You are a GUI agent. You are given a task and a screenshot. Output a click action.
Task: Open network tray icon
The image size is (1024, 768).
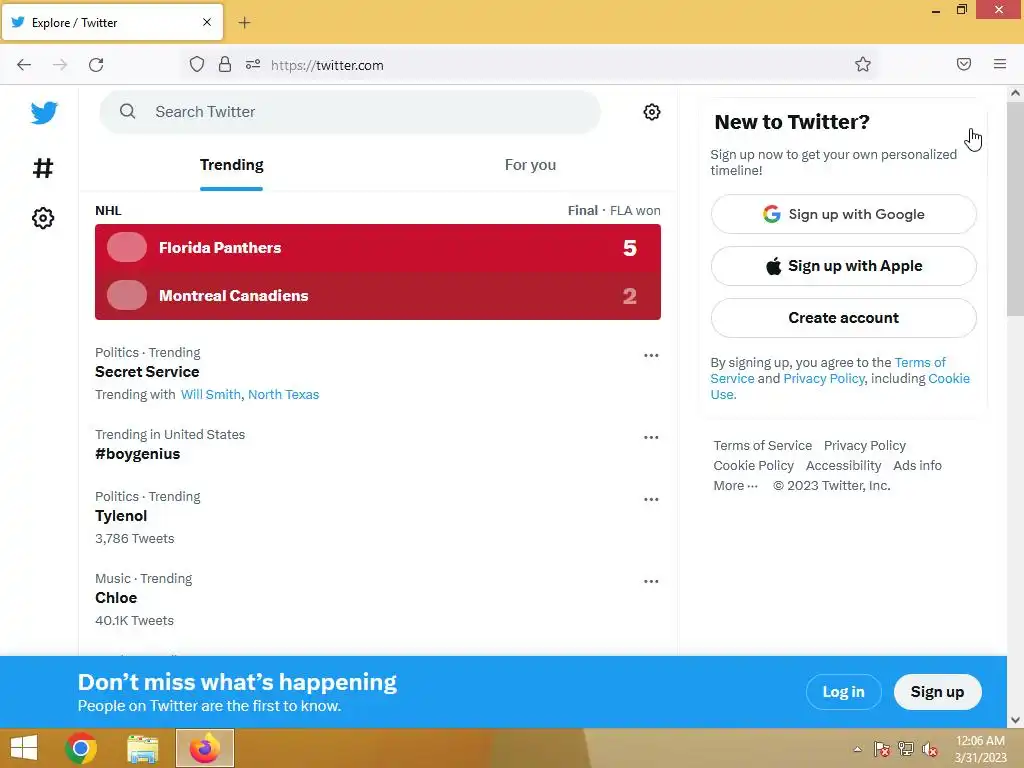(x=906, y=749)
